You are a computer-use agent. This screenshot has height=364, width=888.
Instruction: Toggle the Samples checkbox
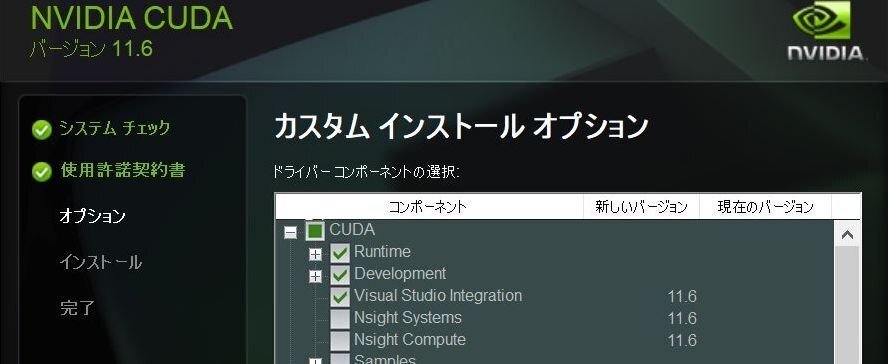(340, 359)
